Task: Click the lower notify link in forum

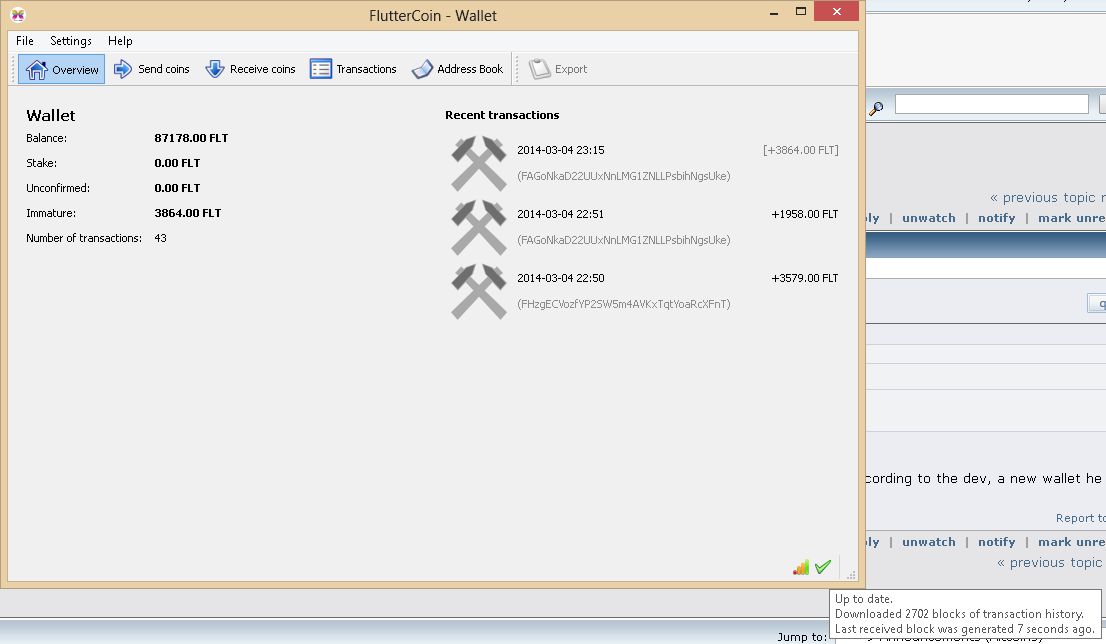Action: point(997,542)
